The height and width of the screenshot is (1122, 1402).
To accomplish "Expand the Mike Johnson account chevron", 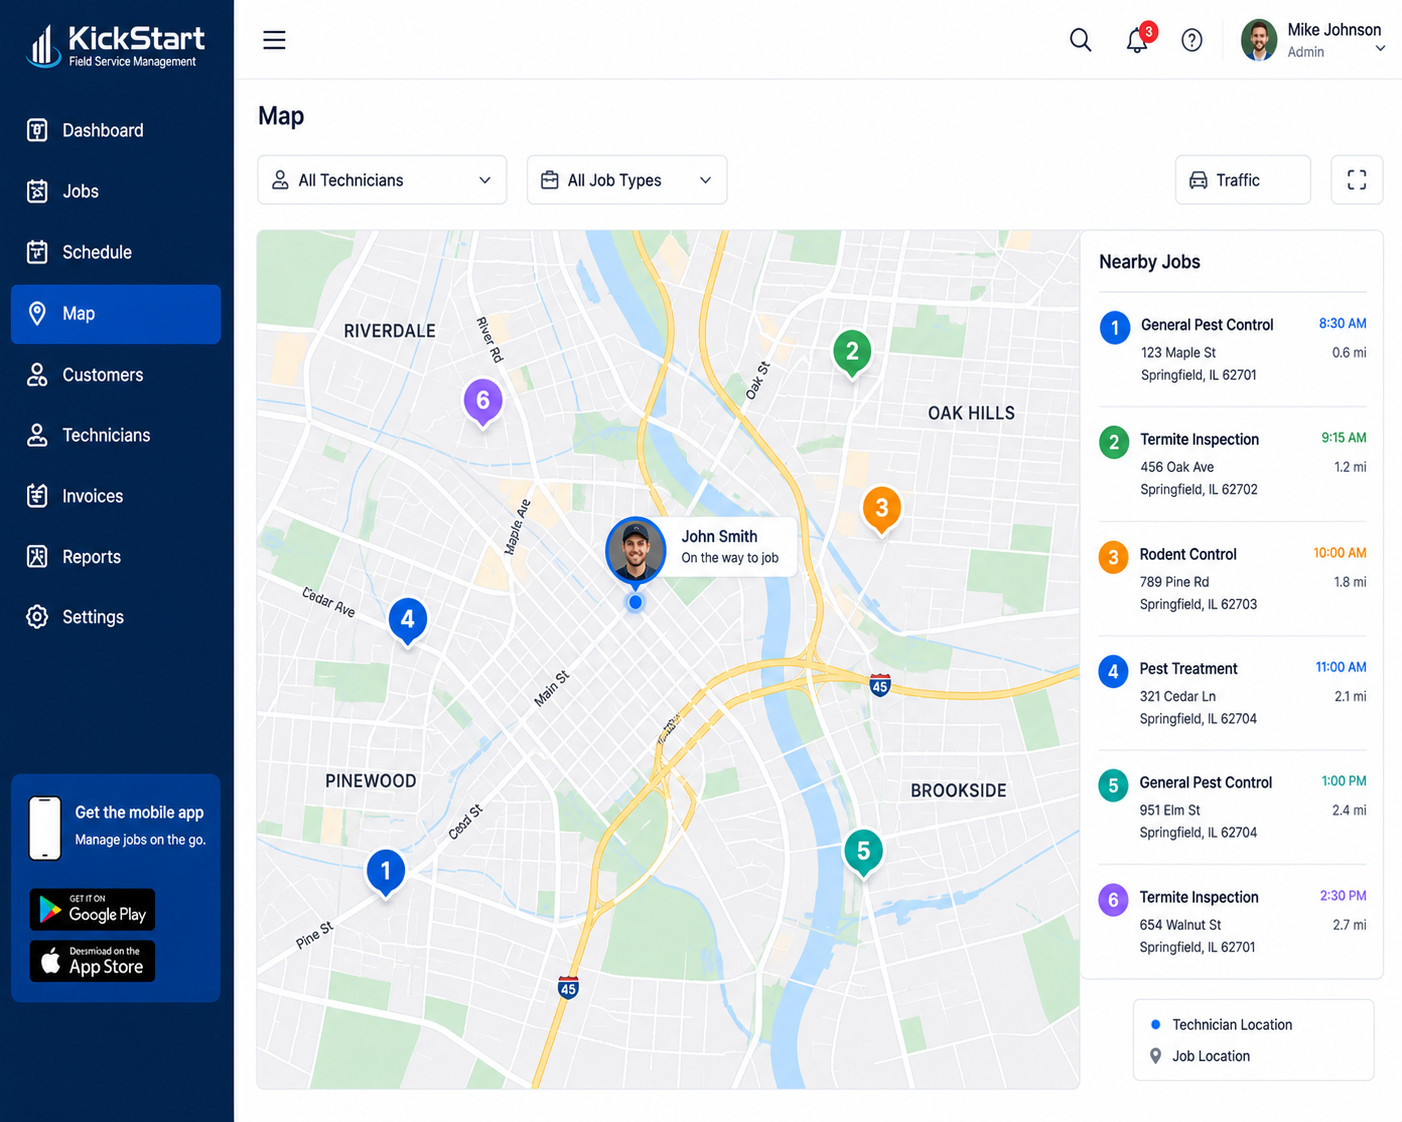I will coord(1380,48).
